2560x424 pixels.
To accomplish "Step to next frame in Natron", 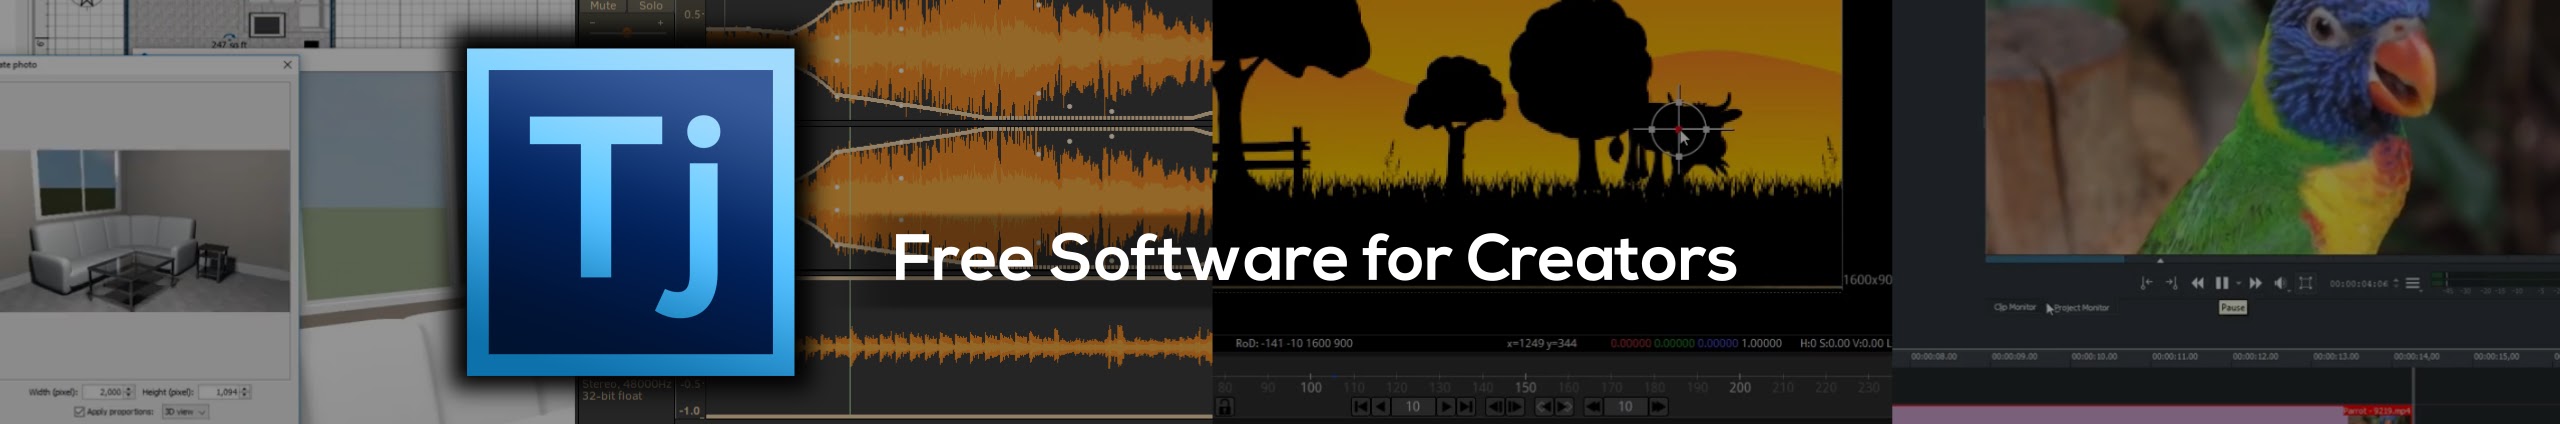I will coord(1515,407).
